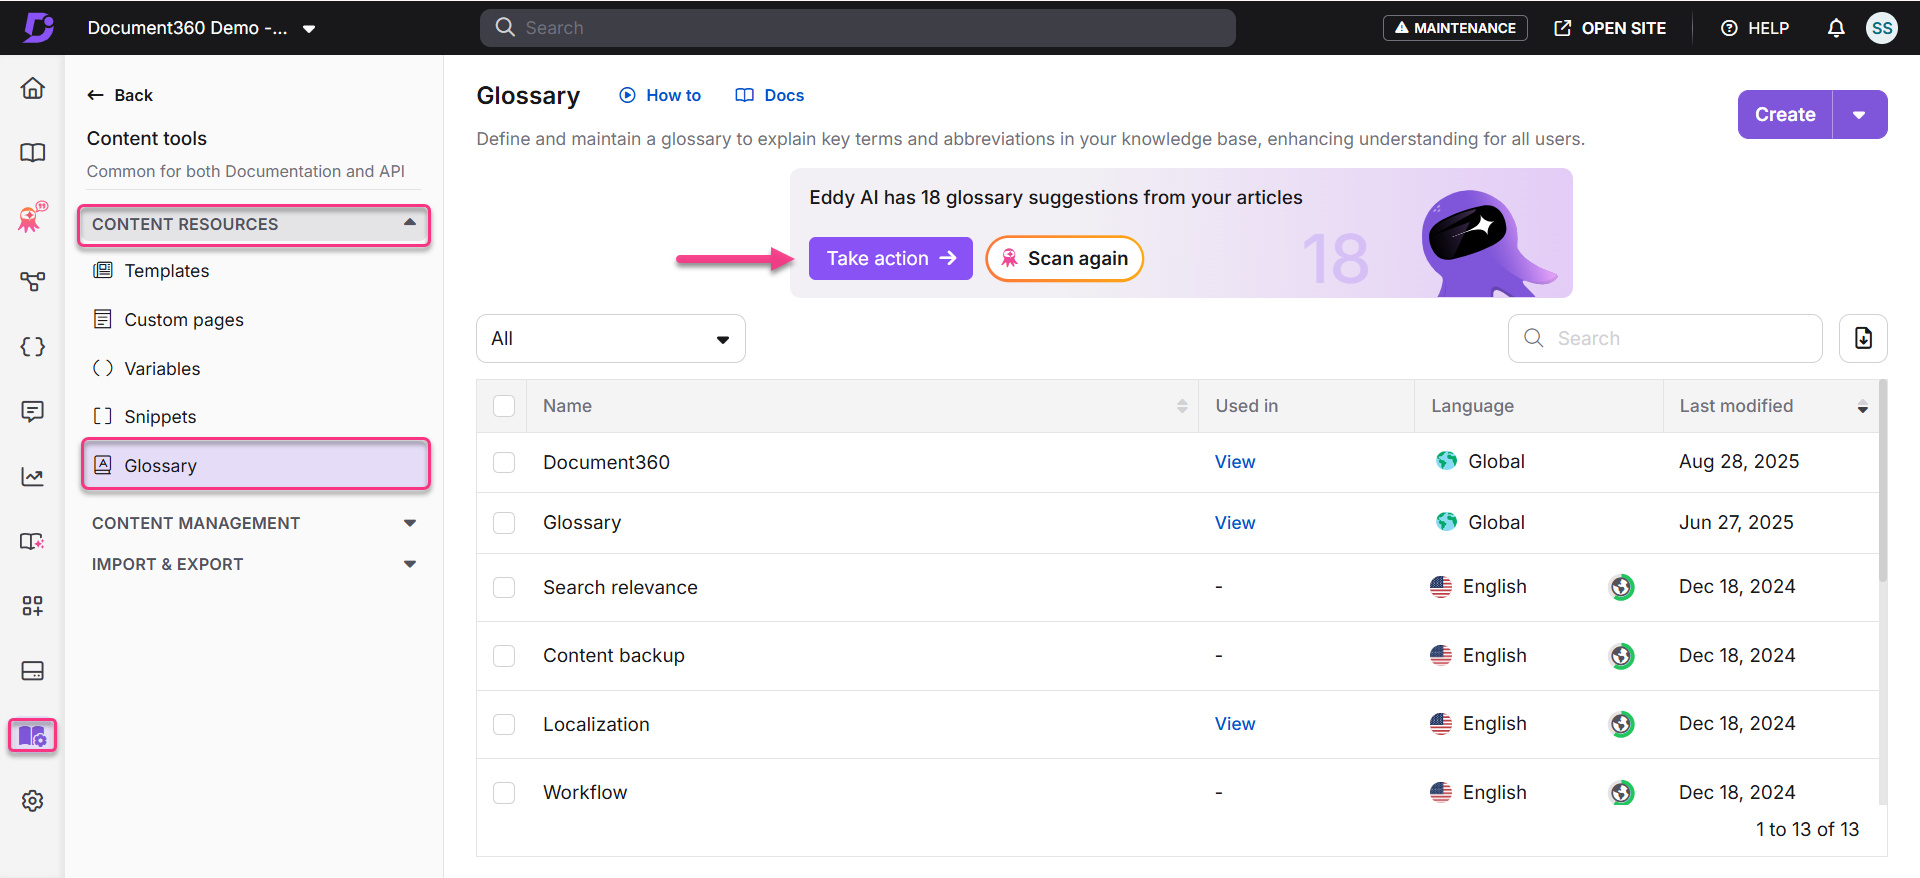The image size is (1920, 878).
Task: Click the glossary table vertical scrollbar
Action: 1883,480
